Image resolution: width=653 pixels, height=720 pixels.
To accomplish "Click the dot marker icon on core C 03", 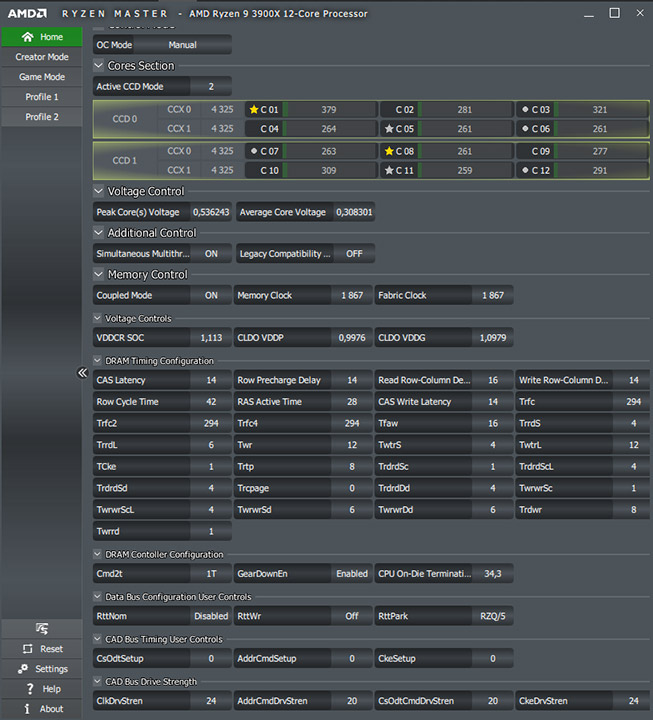I will (x=525, y=109).
